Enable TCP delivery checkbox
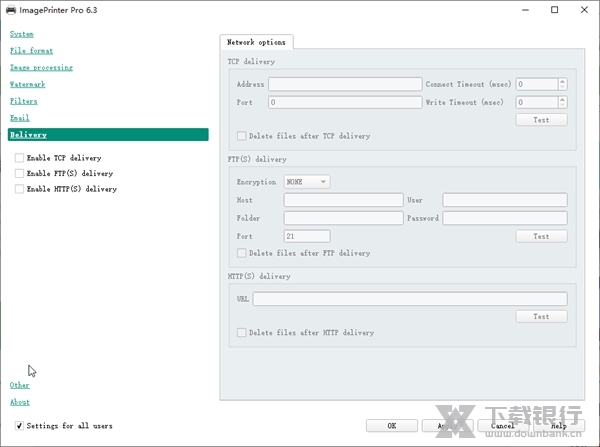Image resolution: width=600 pixels, height=447 pixels. point(19,158)
